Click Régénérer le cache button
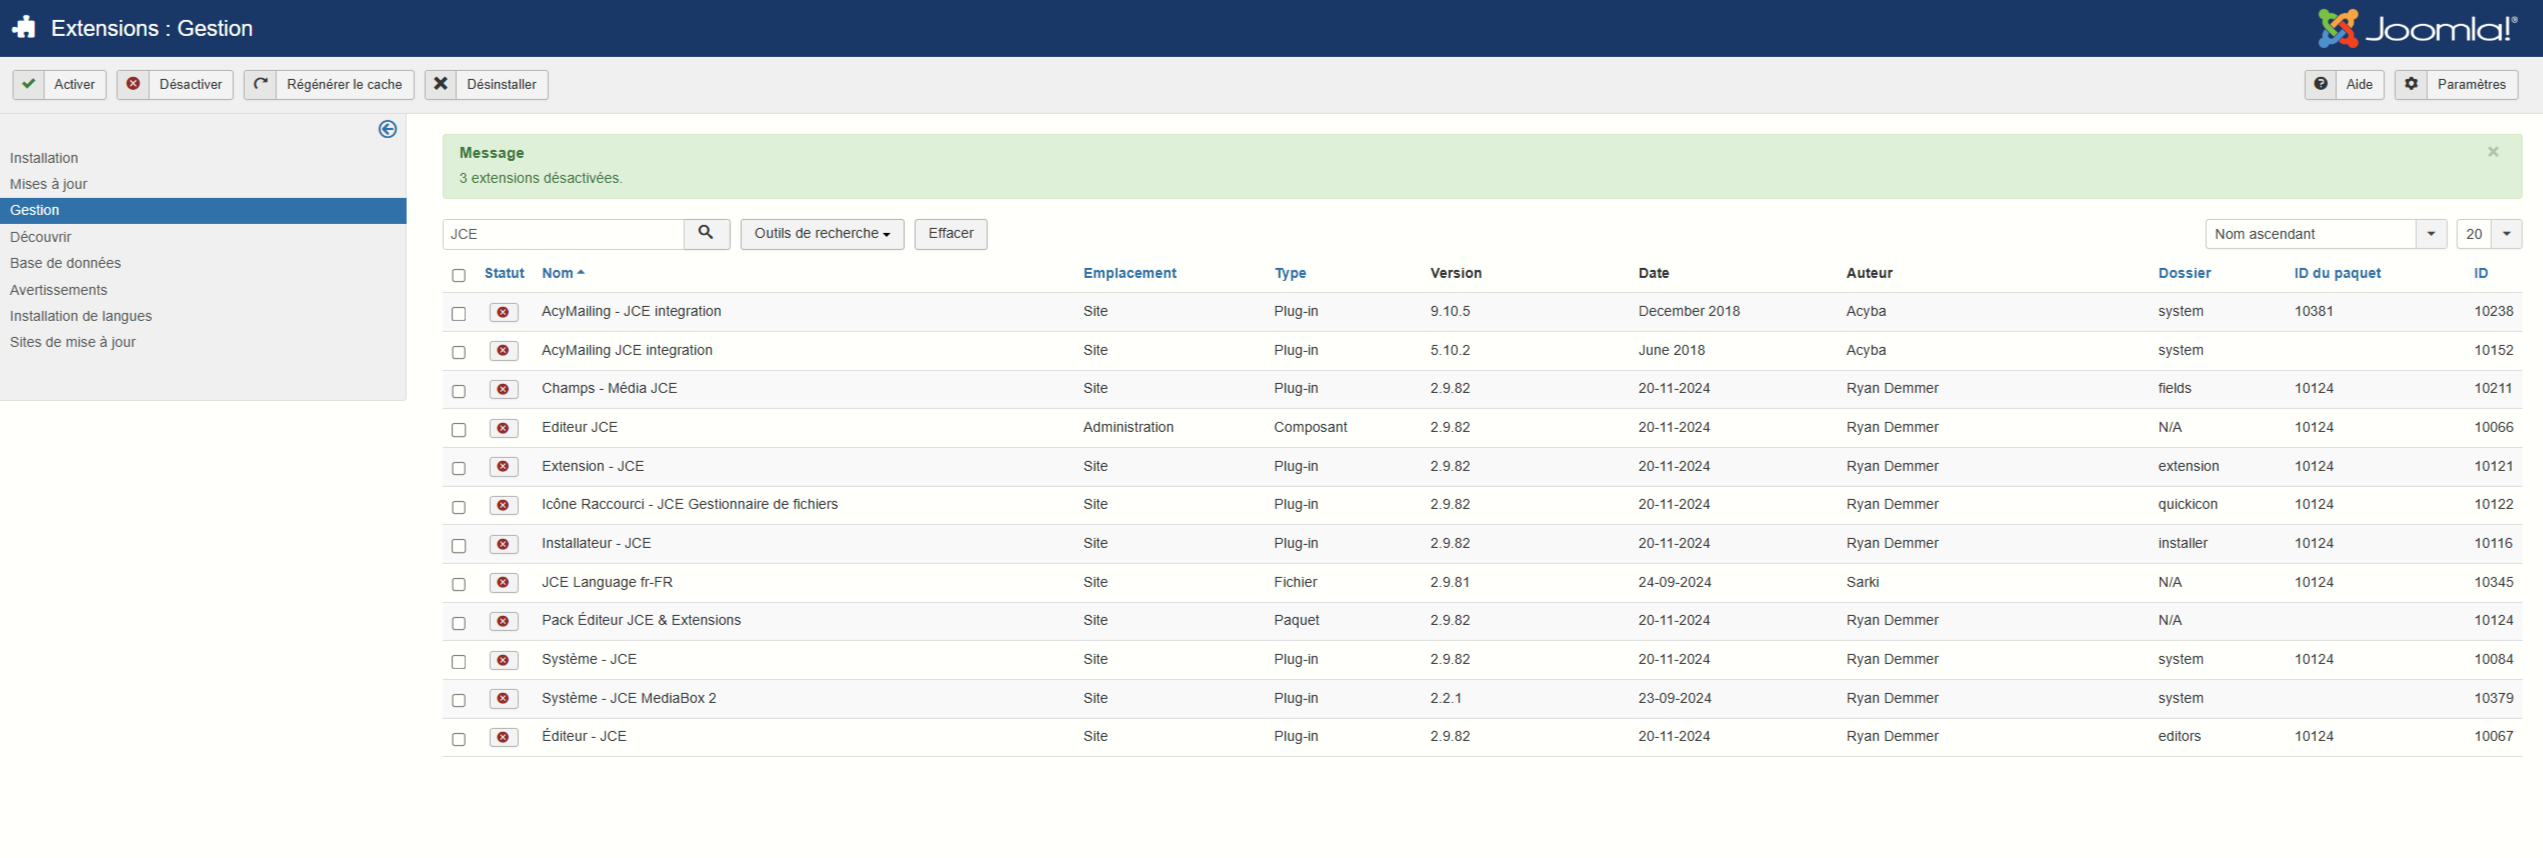 329,84
